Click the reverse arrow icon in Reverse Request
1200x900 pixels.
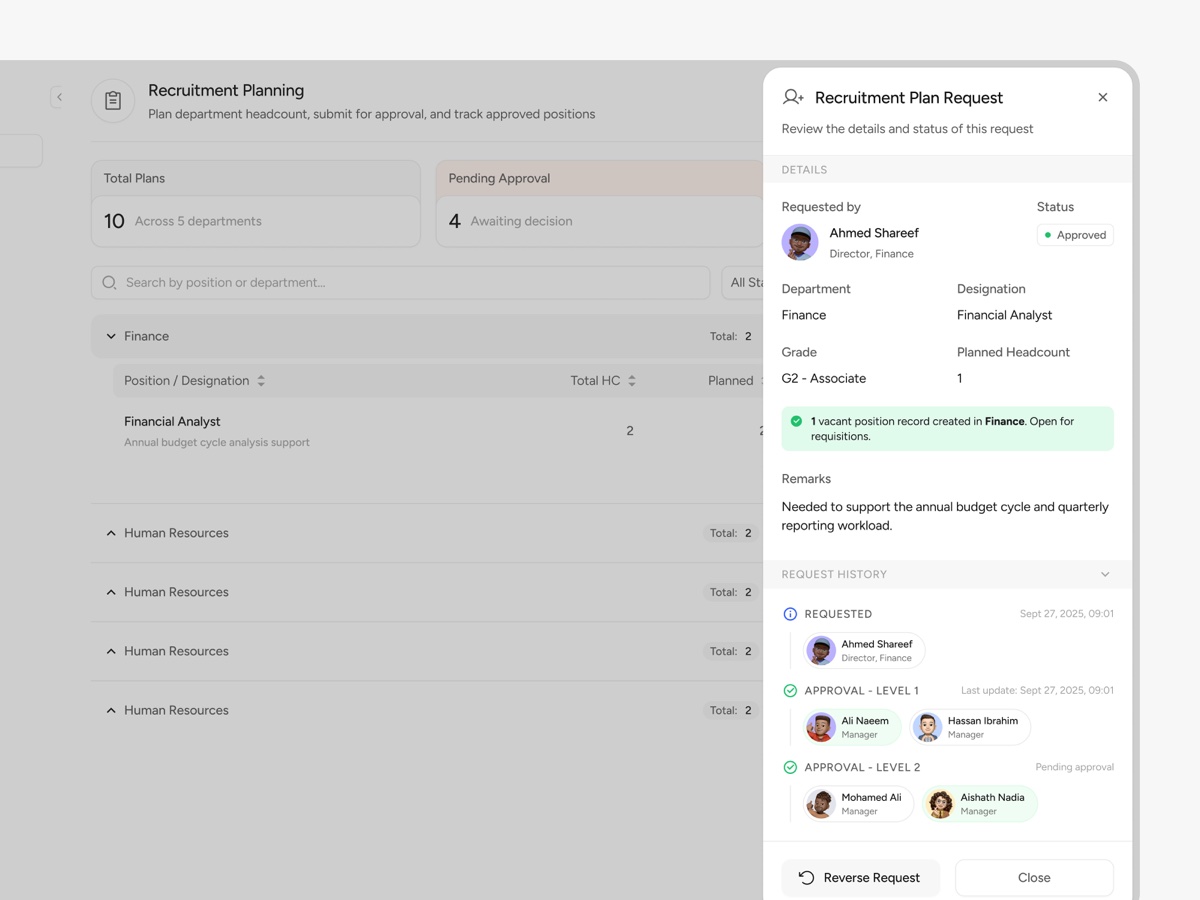point(806,878)
